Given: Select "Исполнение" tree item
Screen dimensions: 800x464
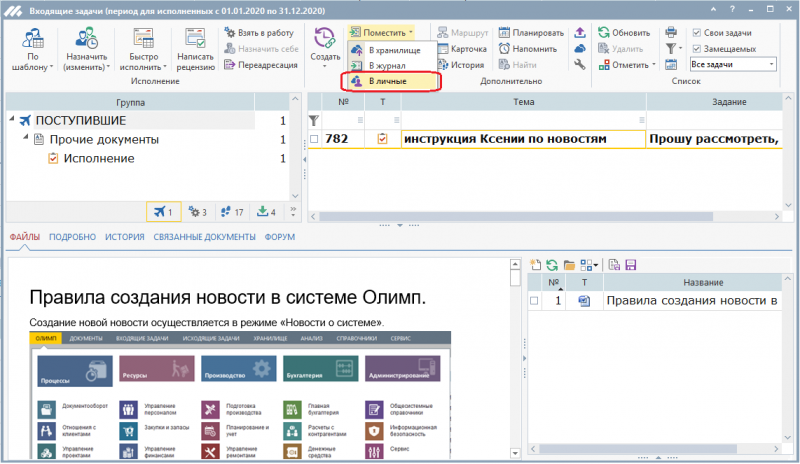Looking at the screenshot, I should tap(99, 158).
